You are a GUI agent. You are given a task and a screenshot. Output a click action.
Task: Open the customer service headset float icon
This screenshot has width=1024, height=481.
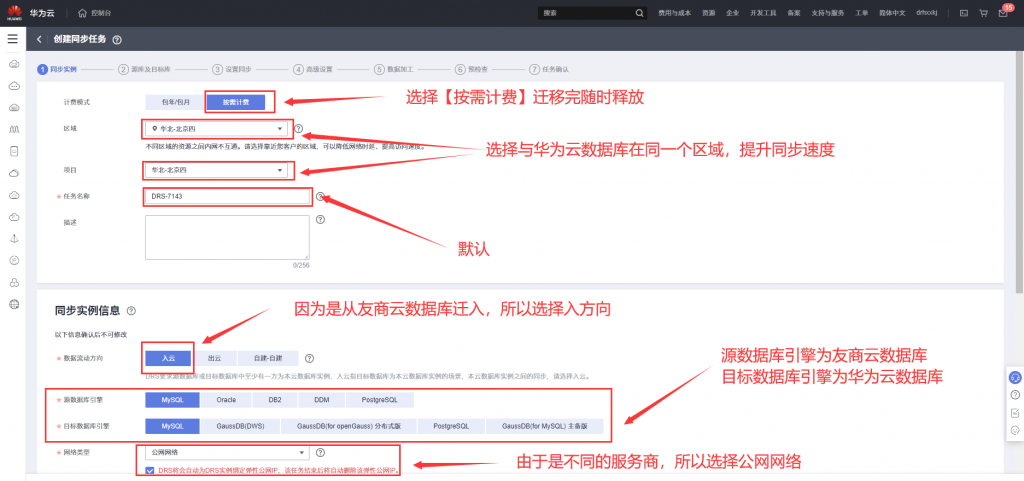pyautogui.click(x=1015, y=377)
